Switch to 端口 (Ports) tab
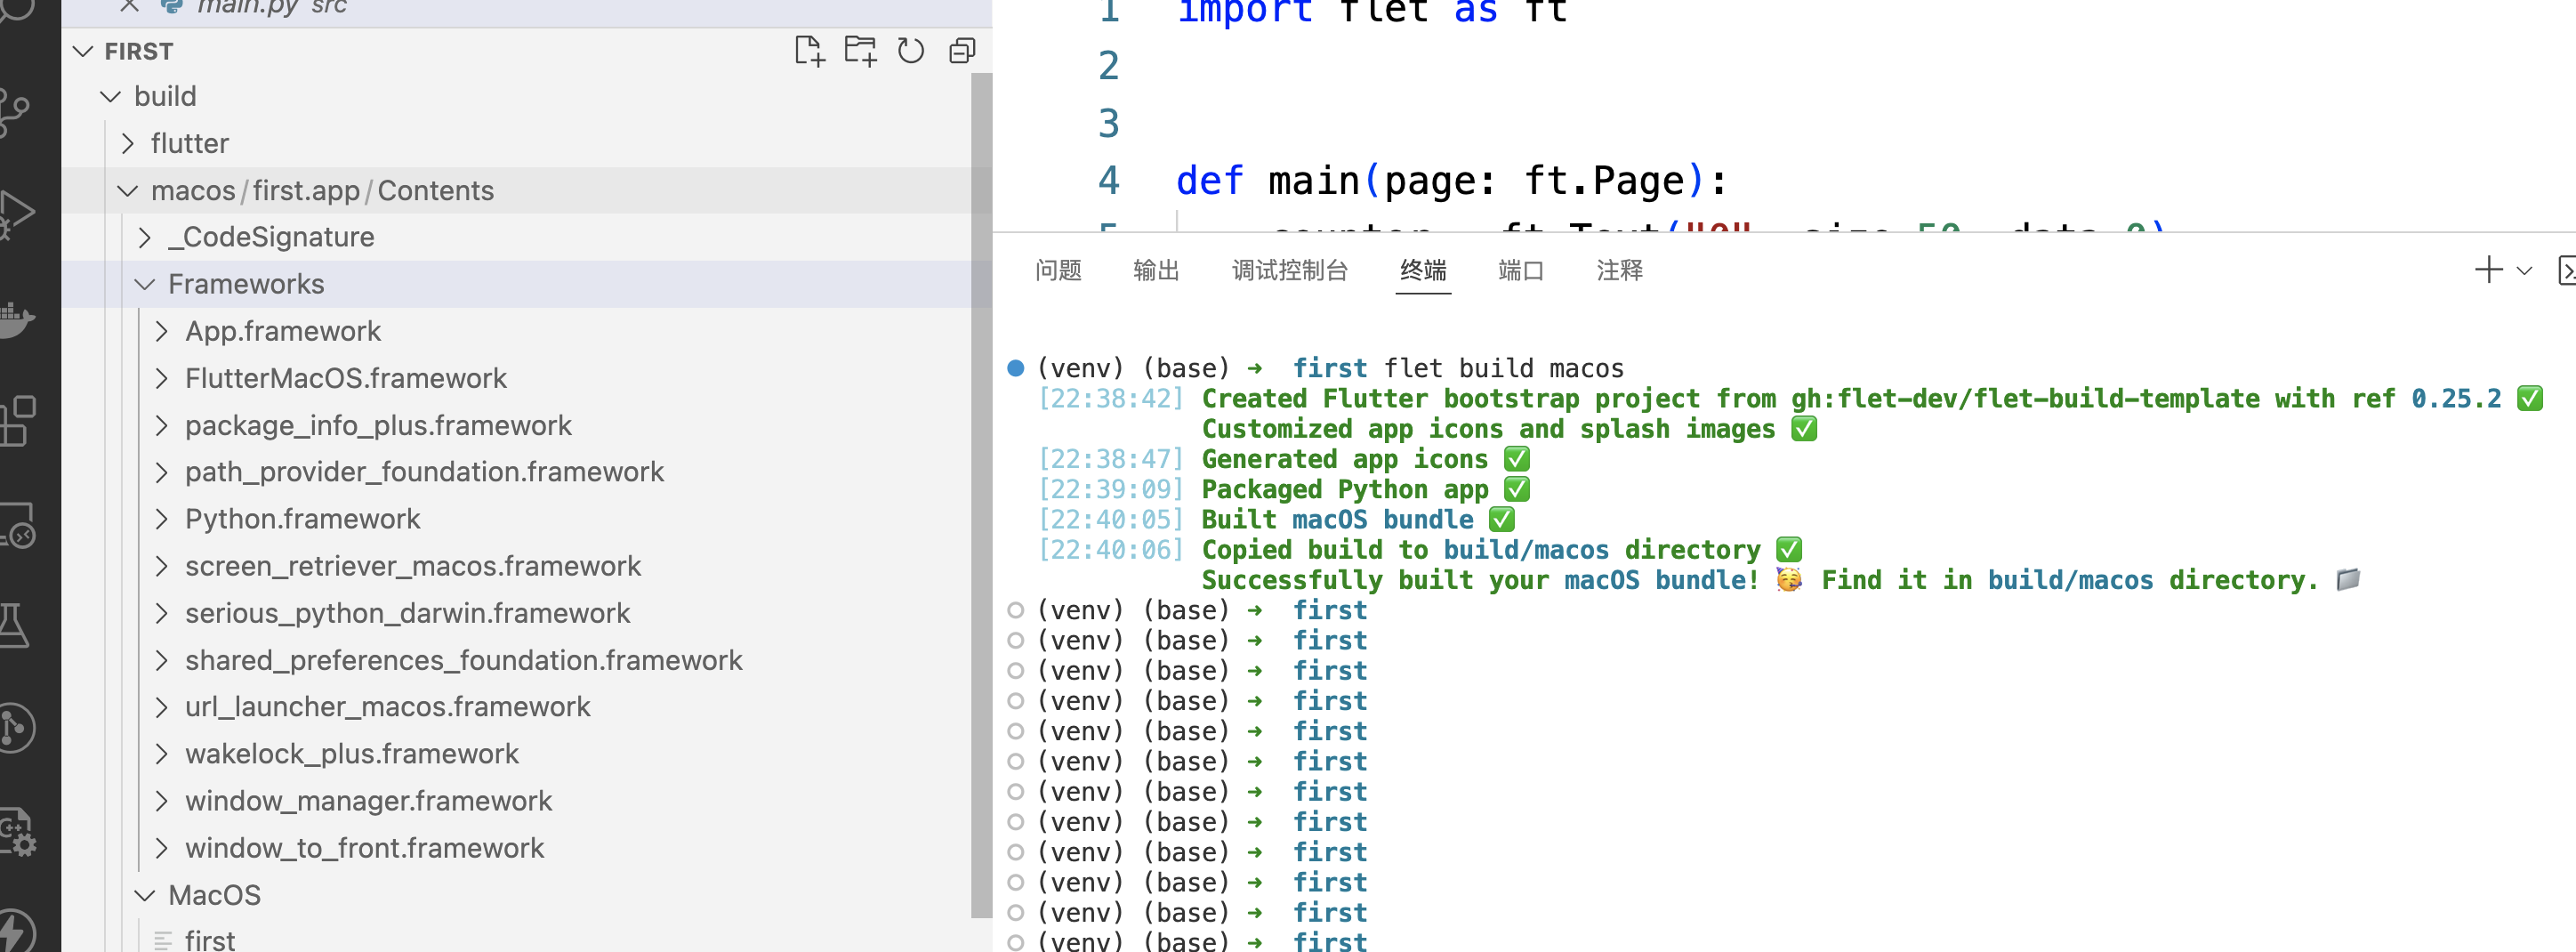Screen dimensions: 2576x952 [x=1521, y=270]
